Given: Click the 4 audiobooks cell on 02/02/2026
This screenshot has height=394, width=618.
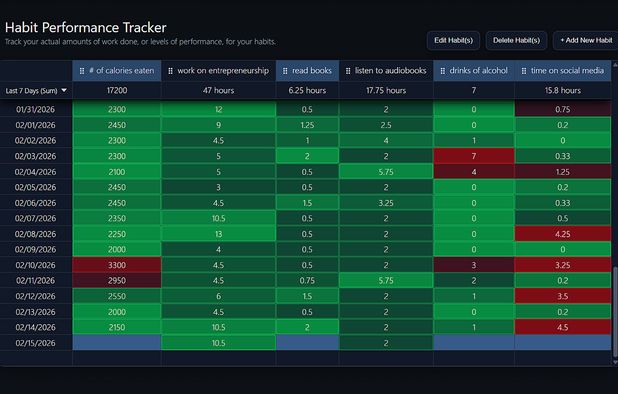Looking at the screenshot, I should click(x=386, y=141).
